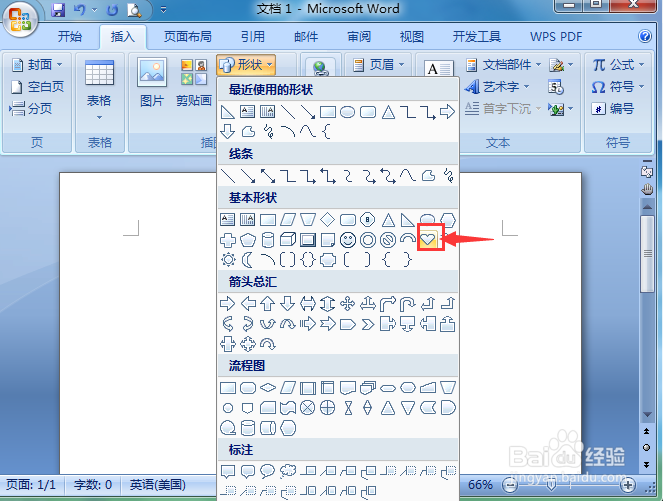
Task: Choose the cylinder (can) shape in Basic Shapes
Action: [268, 240]
